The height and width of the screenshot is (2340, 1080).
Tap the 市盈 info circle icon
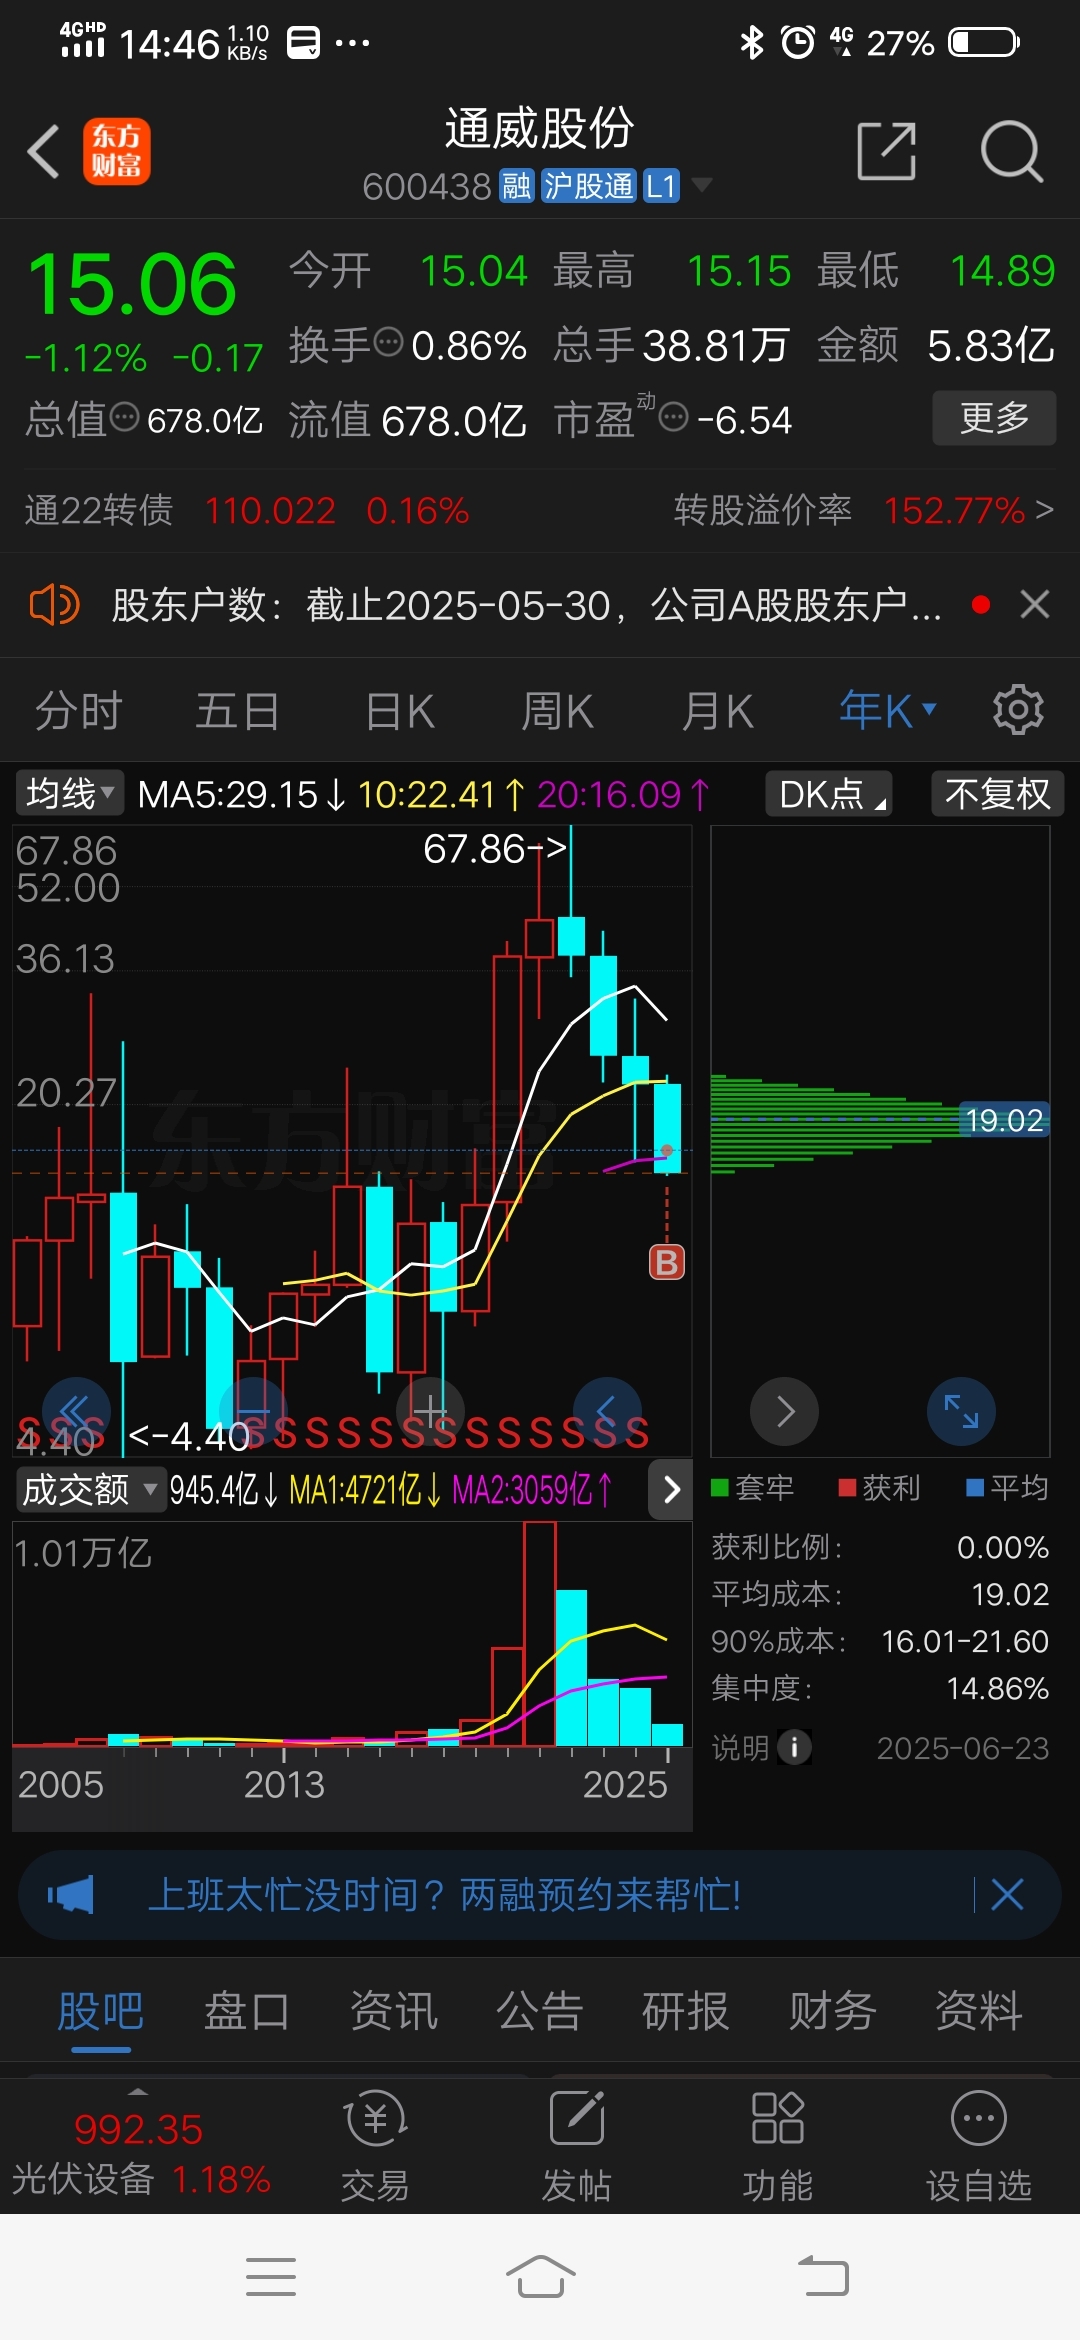pos(674,417)
